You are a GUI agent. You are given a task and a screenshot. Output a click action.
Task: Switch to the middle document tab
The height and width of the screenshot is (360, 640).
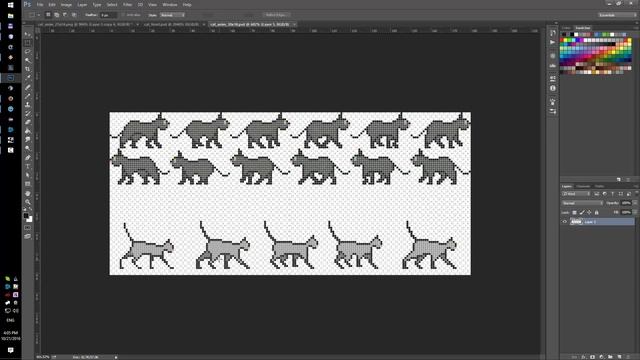172,24
